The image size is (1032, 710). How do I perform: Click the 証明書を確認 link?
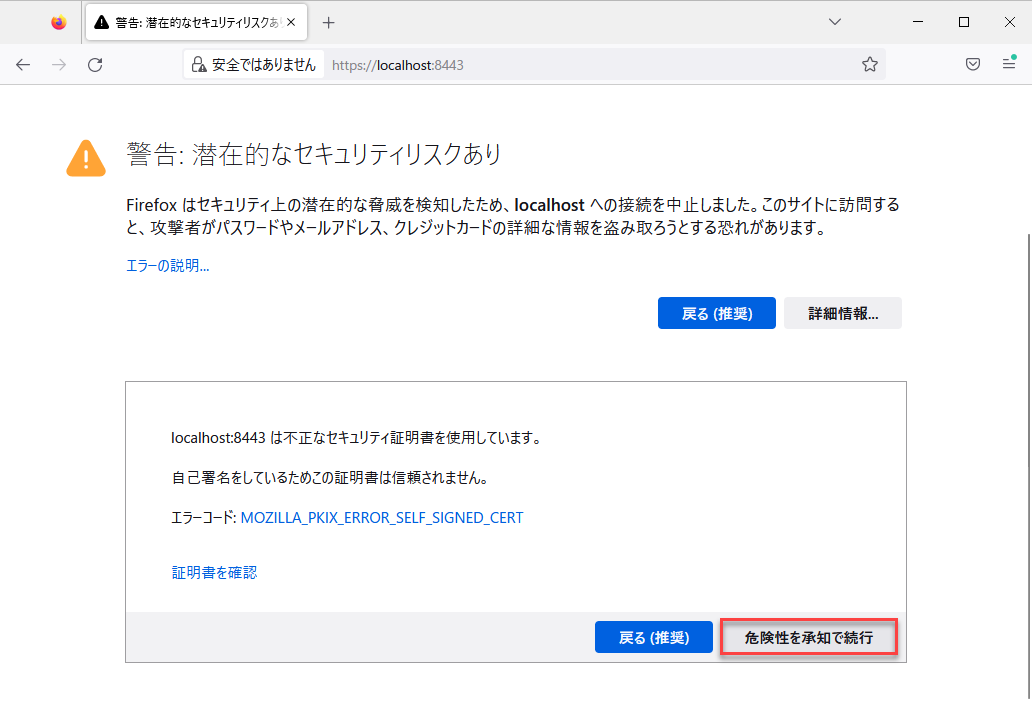point(214,572)
